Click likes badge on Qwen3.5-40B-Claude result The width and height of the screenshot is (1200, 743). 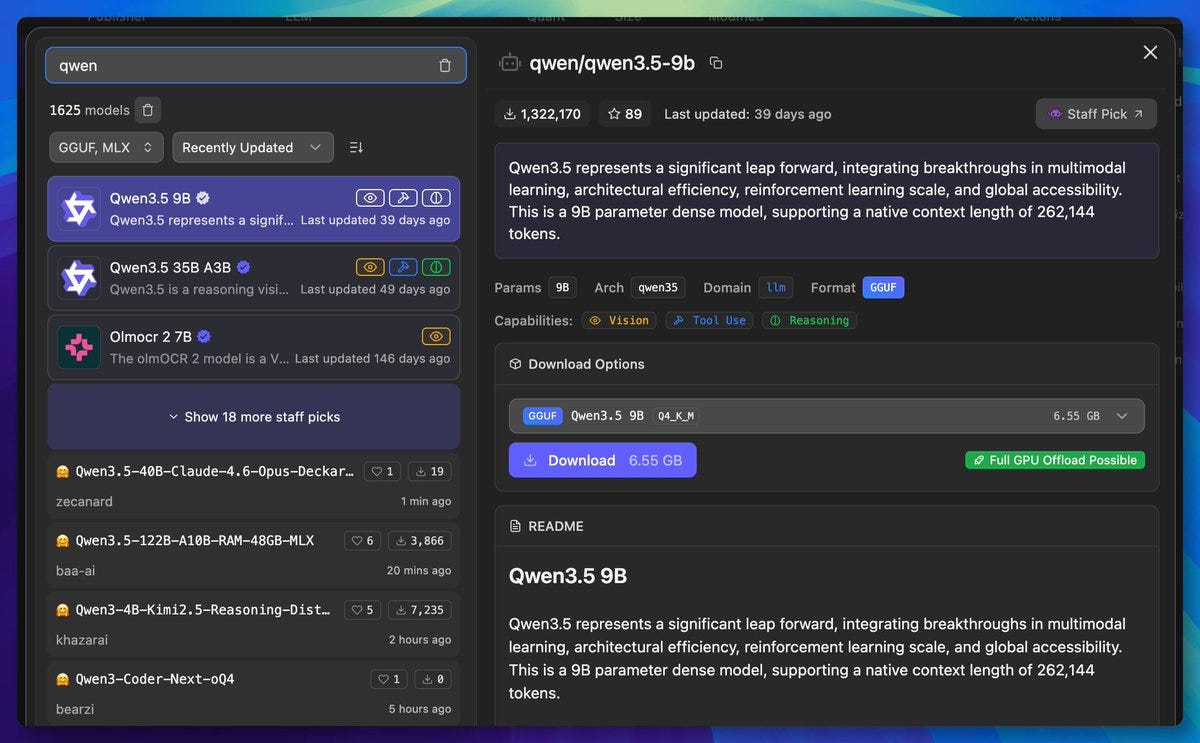point(382,471)
